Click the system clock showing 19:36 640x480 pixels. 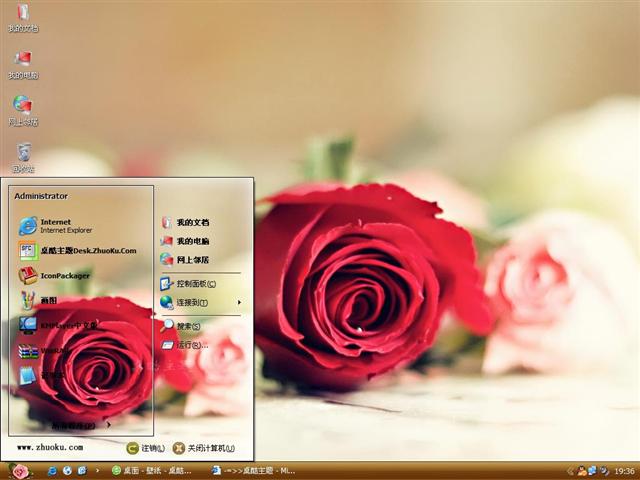pos(624,471)
